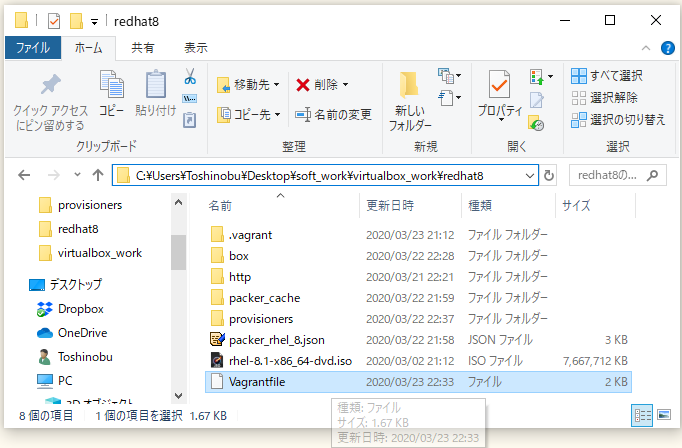682x448 pixels.
Task: Go up one folder level
Action: click(x=98, y=175)
